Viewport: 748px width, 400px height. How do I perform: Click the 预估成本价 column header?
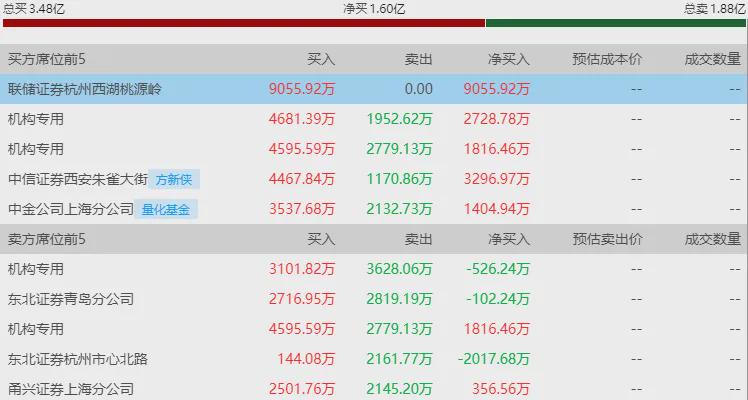click(607, 59)
